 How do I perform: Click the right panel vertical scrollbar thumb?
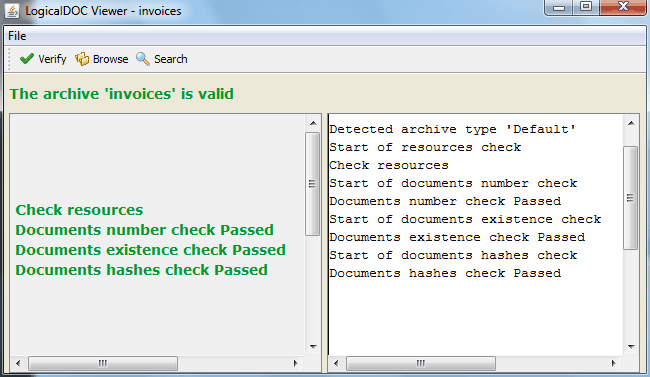coord(631,198)
